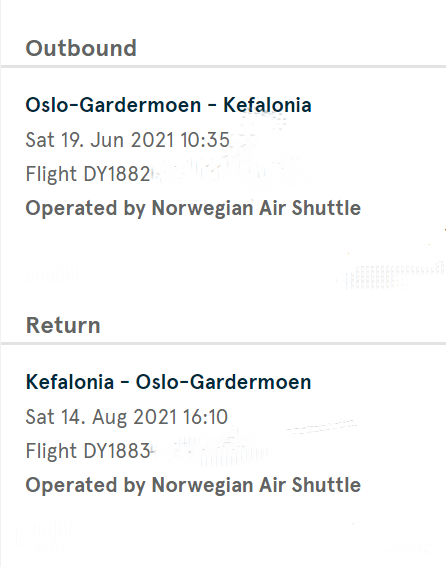The image size is (446, 567).
Task: Click the outbound date Sat 19. Jun 2021
Action: tap(100, 140)
